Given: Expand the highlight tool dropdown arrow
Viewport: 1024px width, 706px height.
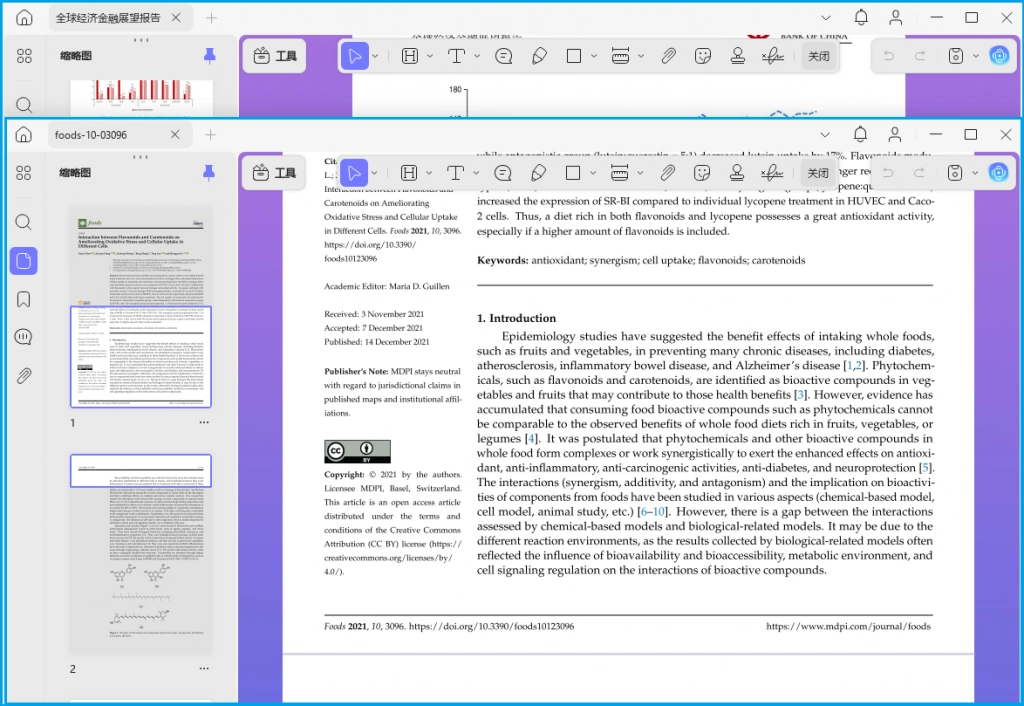Looking at the screenshot, I should click(x=429, y=173).
